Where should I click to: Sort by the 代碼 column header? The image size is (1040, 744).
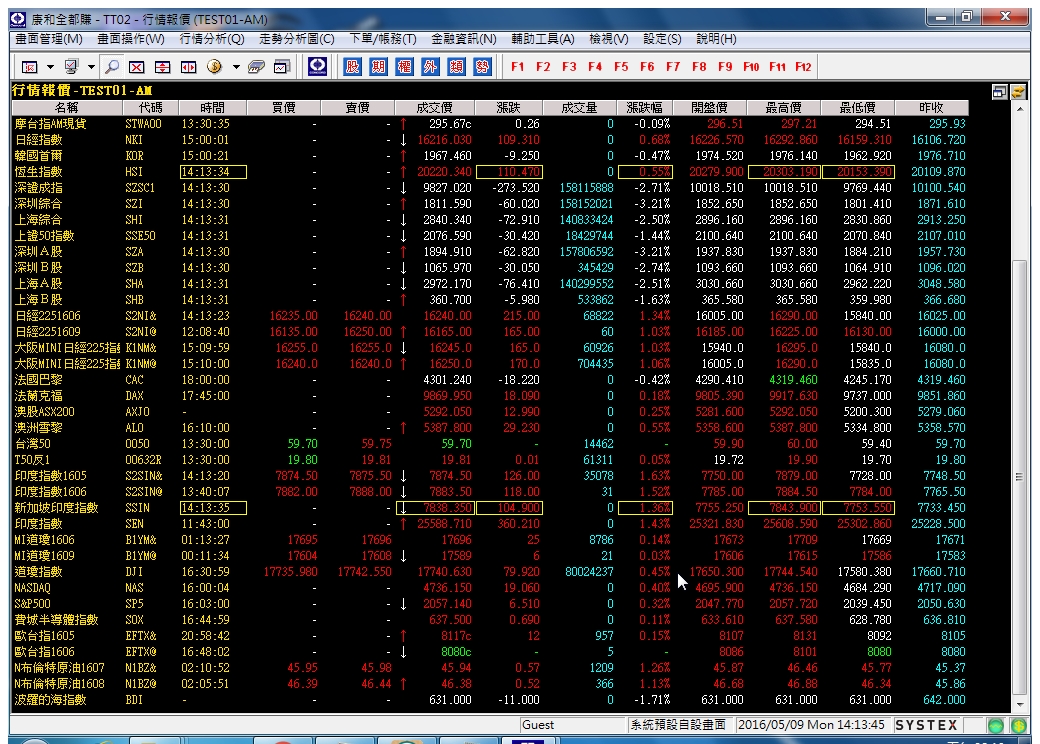coord(151,107)
